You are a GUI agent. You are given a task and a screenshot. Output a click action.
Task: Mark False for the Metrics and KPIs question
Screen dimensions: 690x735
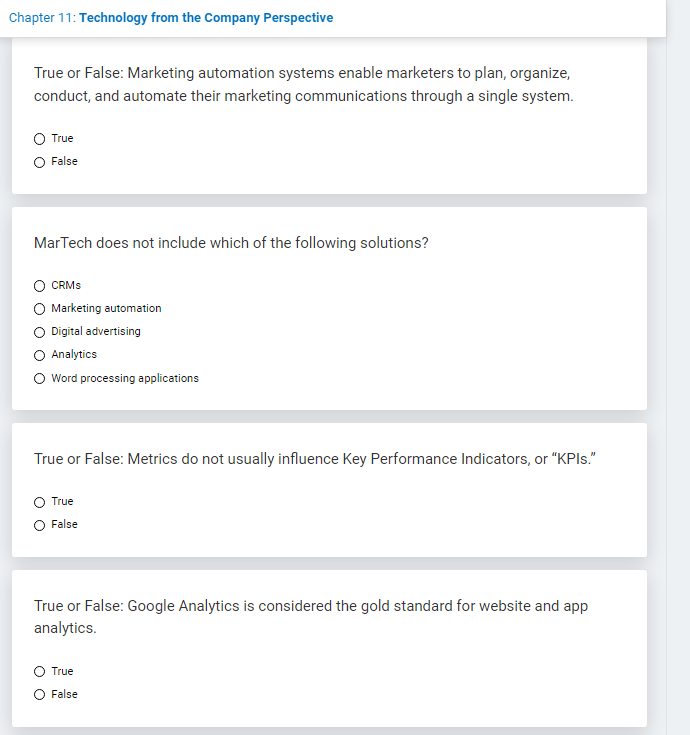coord(40,525)
